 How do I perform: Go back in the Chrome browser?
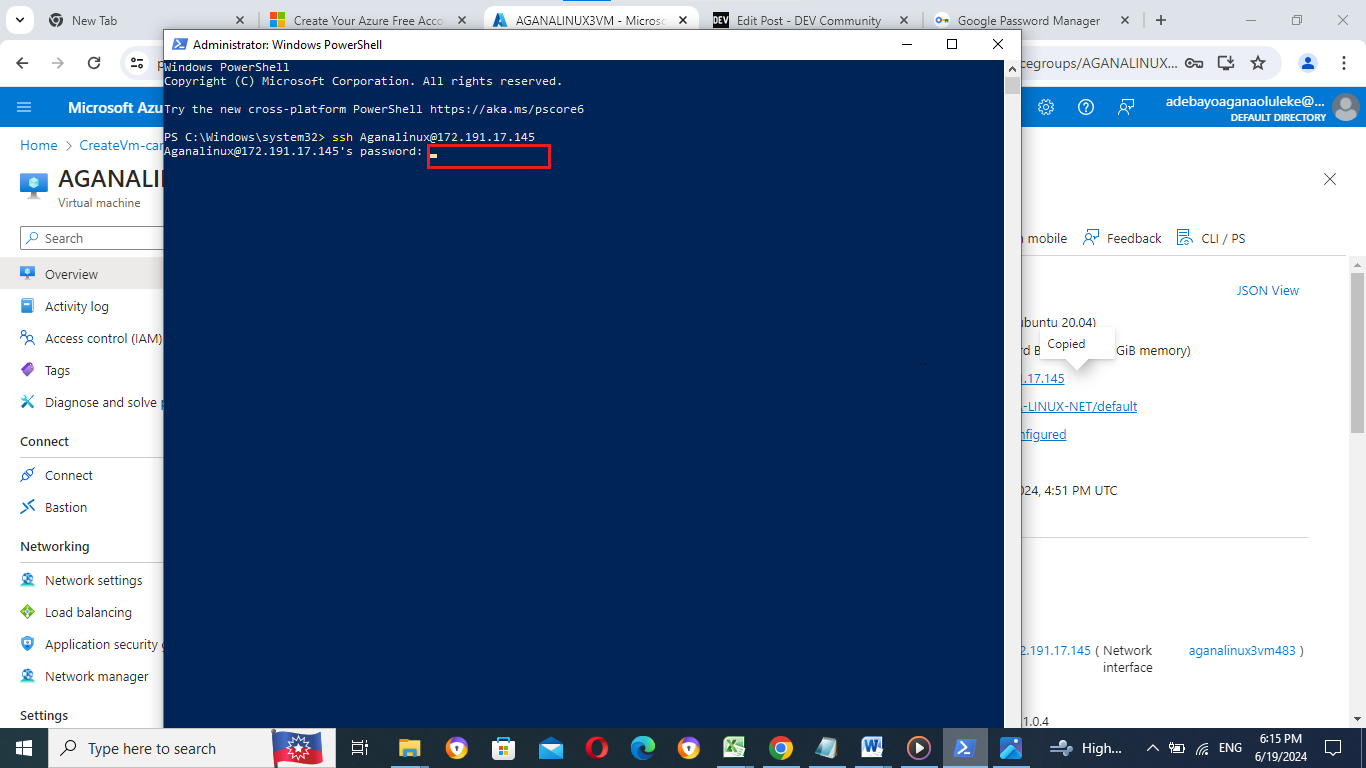pyautogui.click(x=23, y=62)
